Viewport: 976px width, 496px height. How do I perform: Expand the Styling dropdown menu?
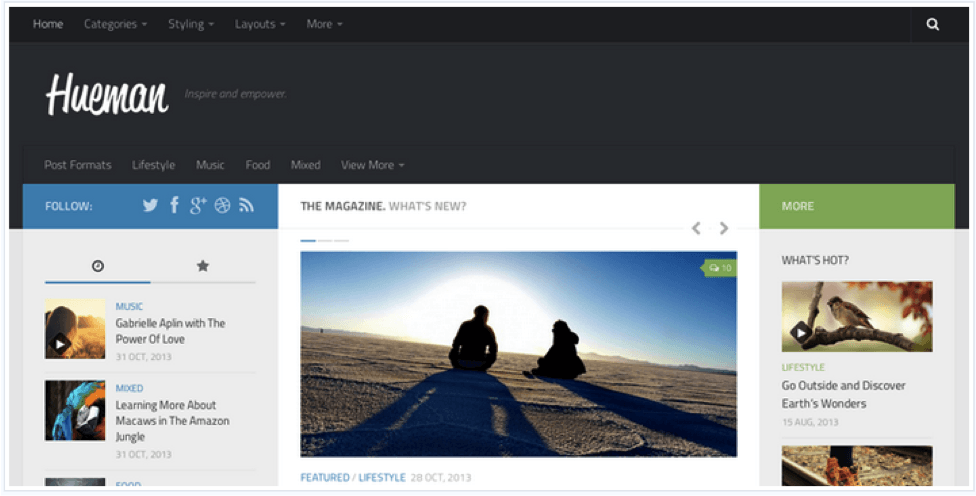tap(190, 24)
